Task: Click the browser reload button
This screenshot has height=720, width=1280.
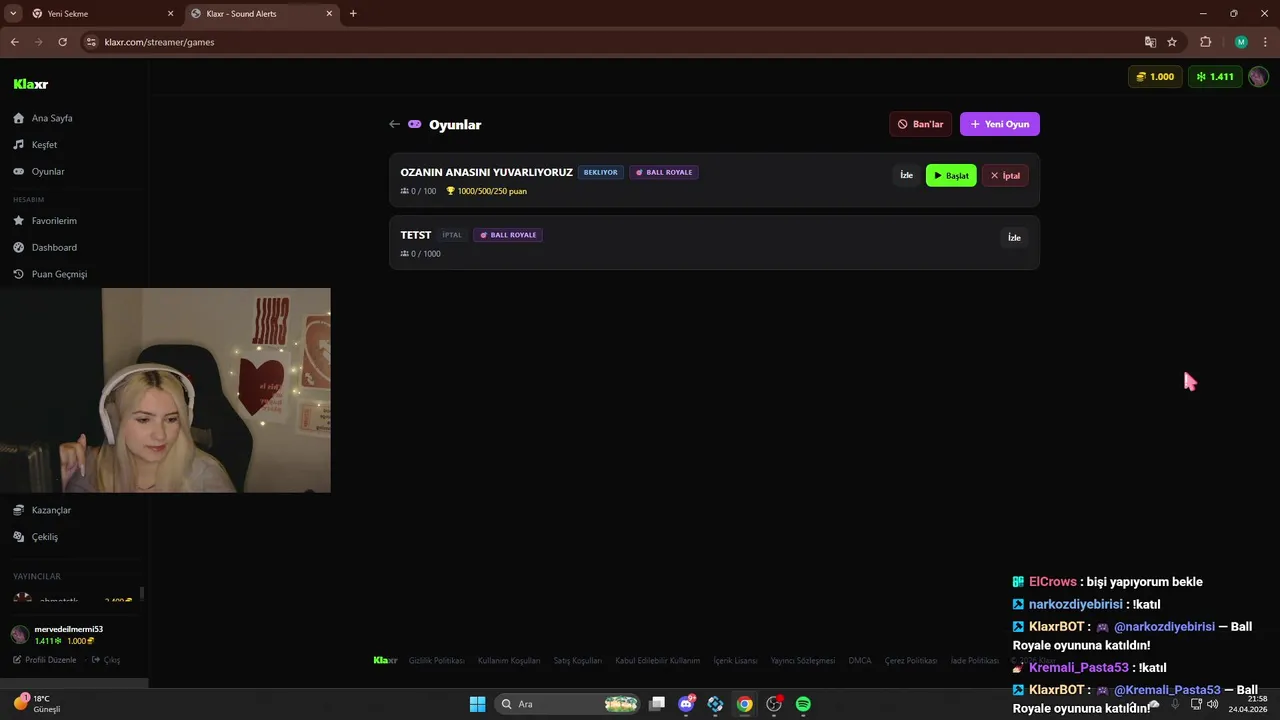Action: (62, 42)
